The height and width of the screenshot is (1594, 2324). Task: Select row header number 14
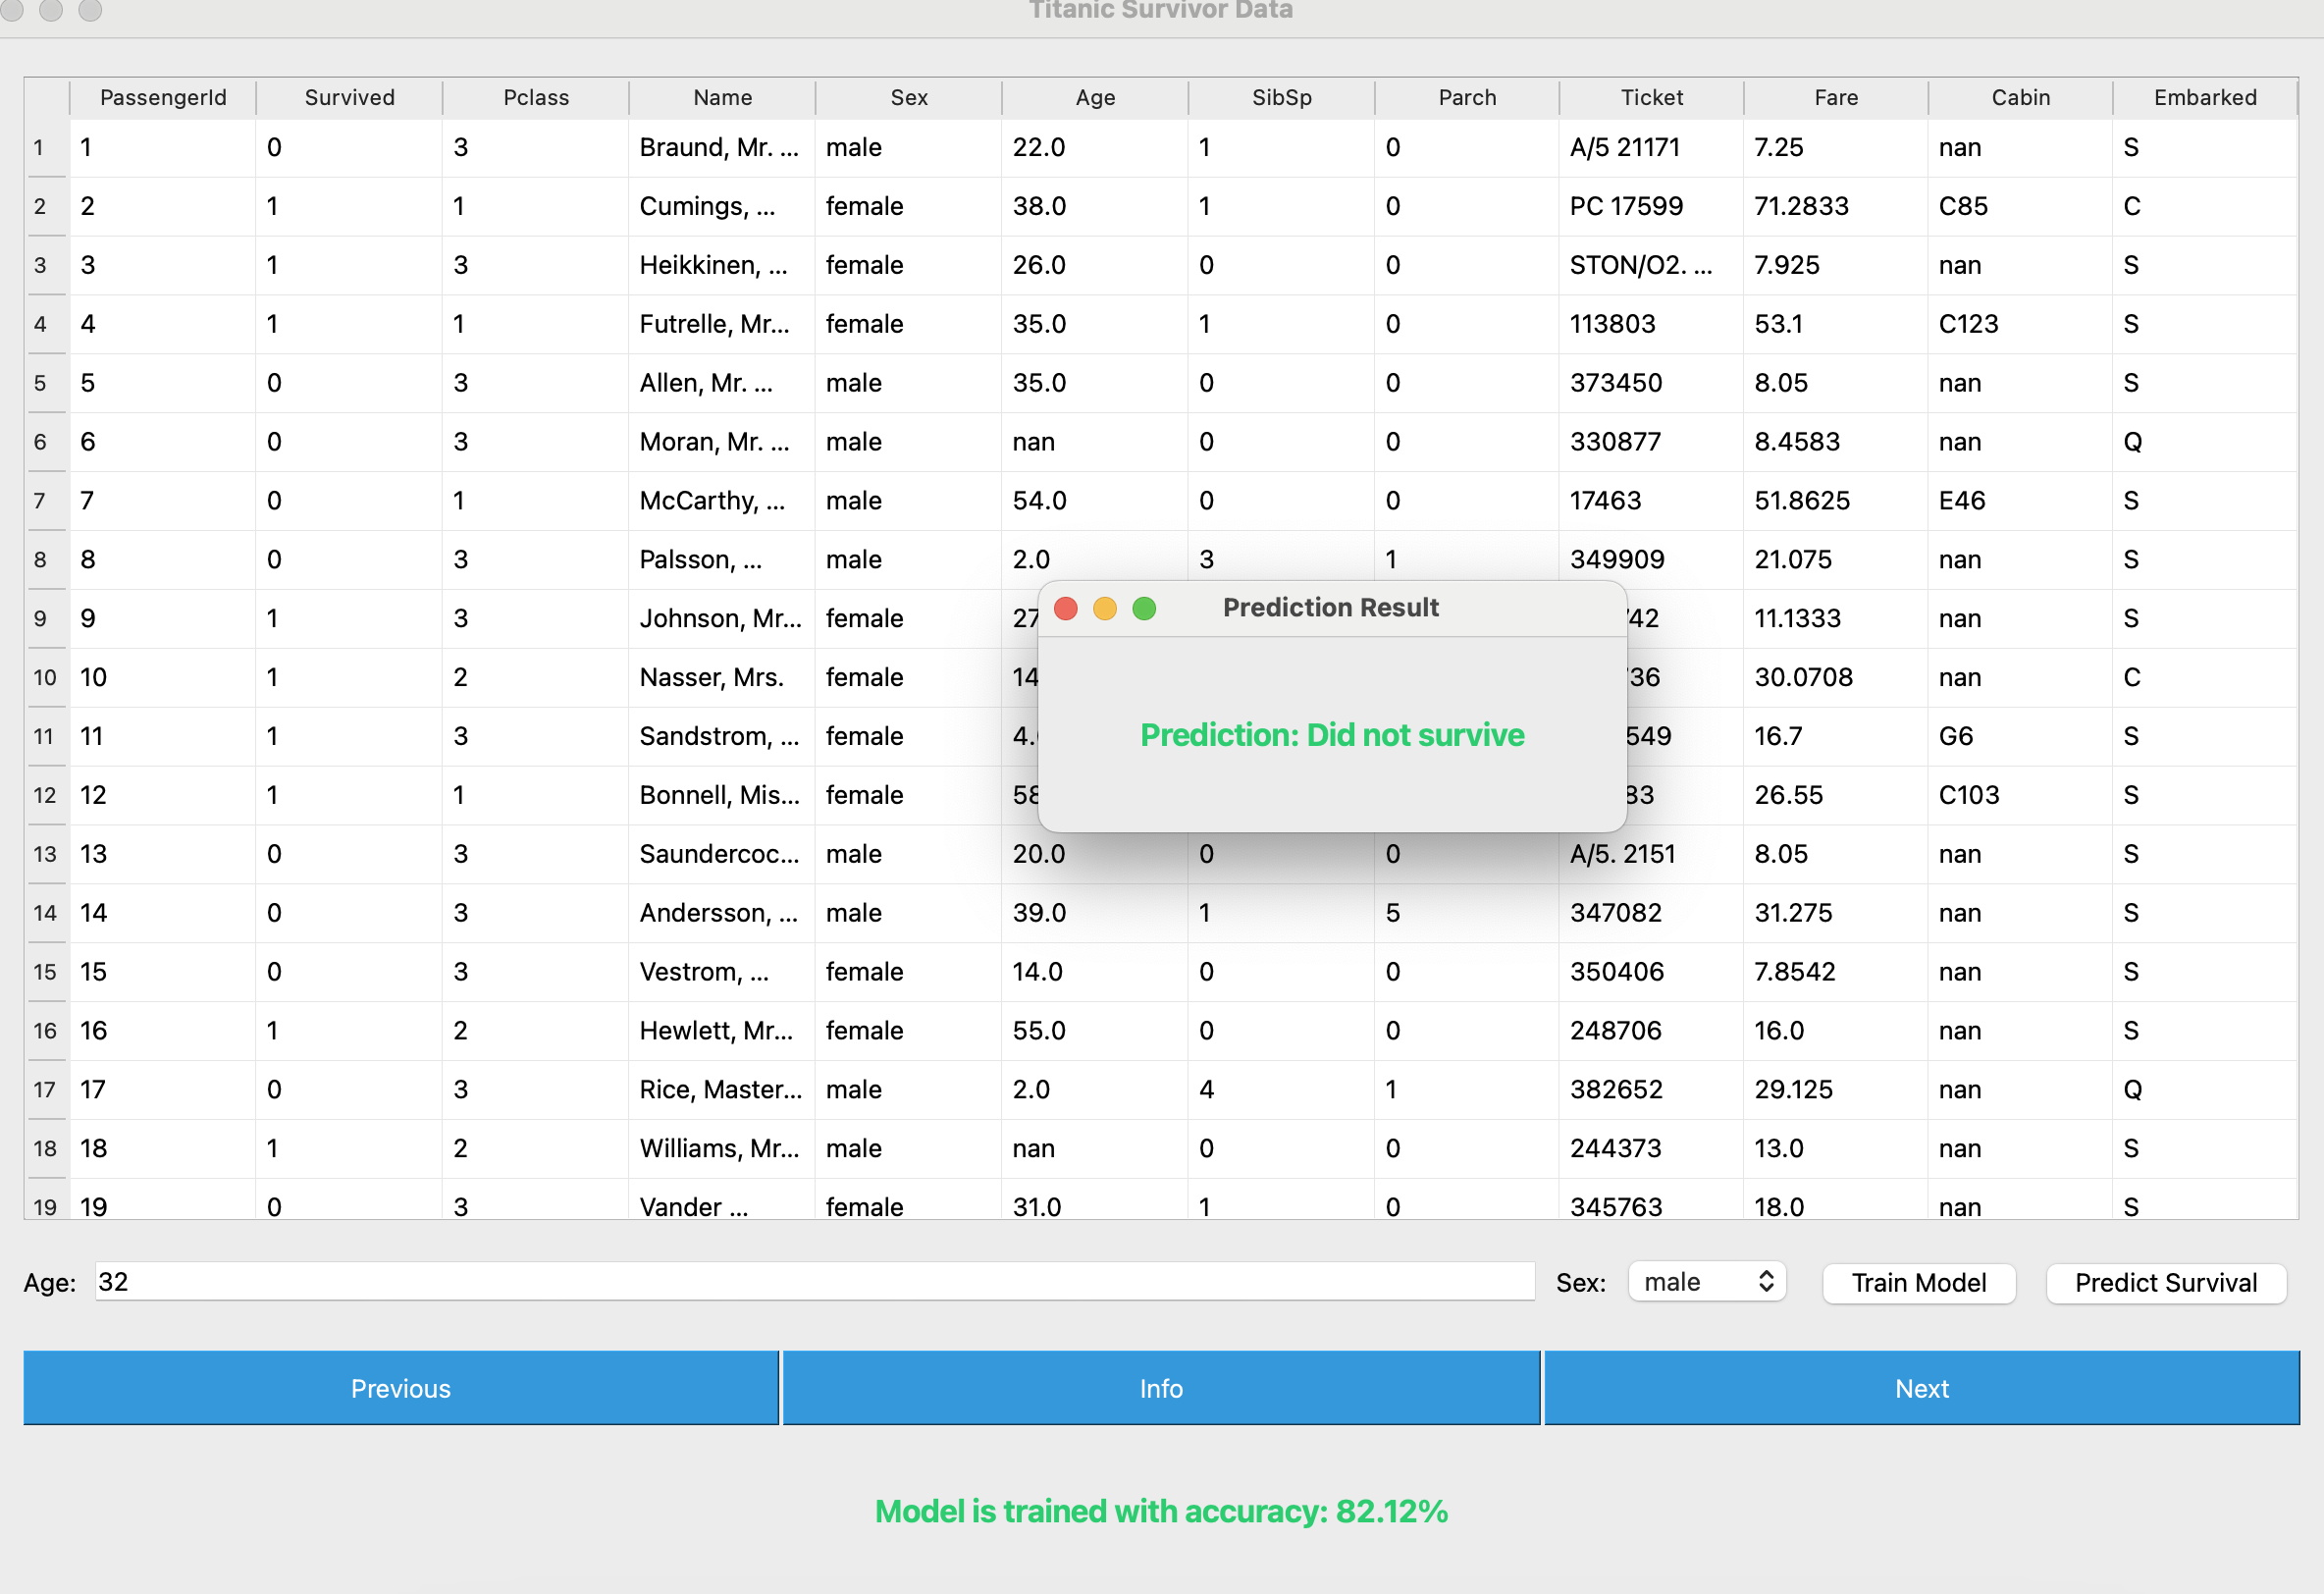[46, 913]
